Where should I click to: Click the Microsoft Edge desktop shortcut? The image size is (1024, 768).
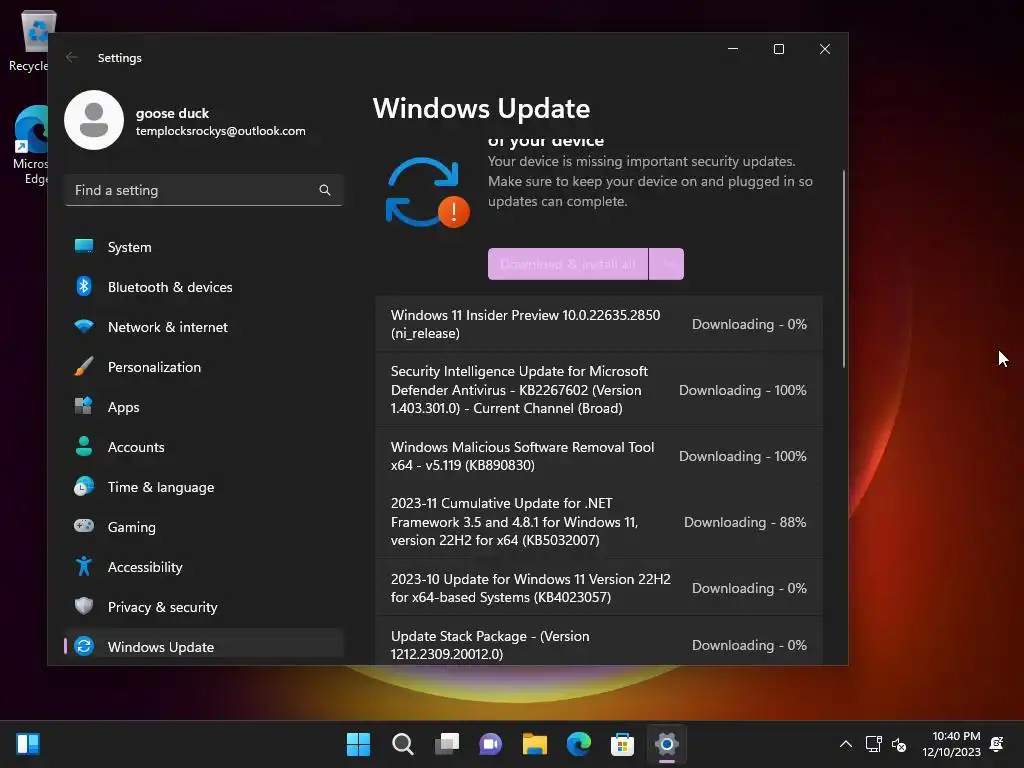pos(31,145)
